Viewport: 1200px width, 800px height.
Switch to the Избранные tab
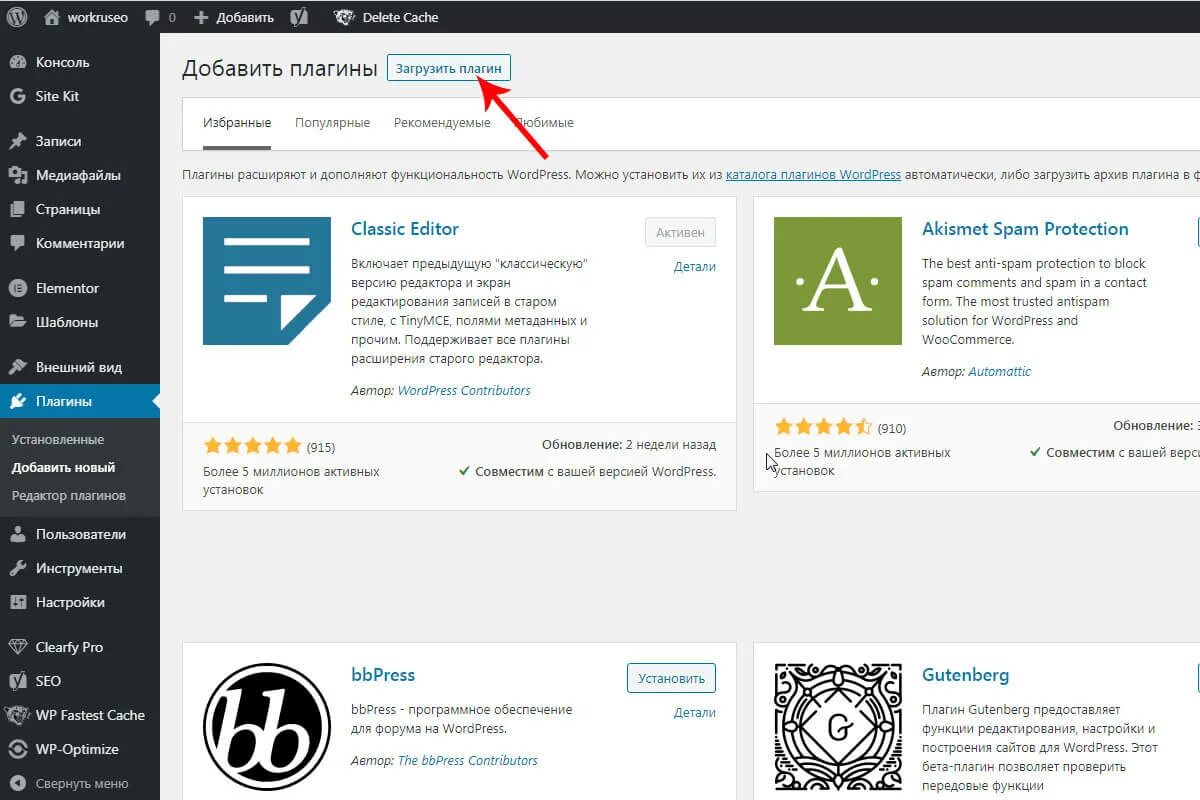pyautogui.click(x=237, y=123)
